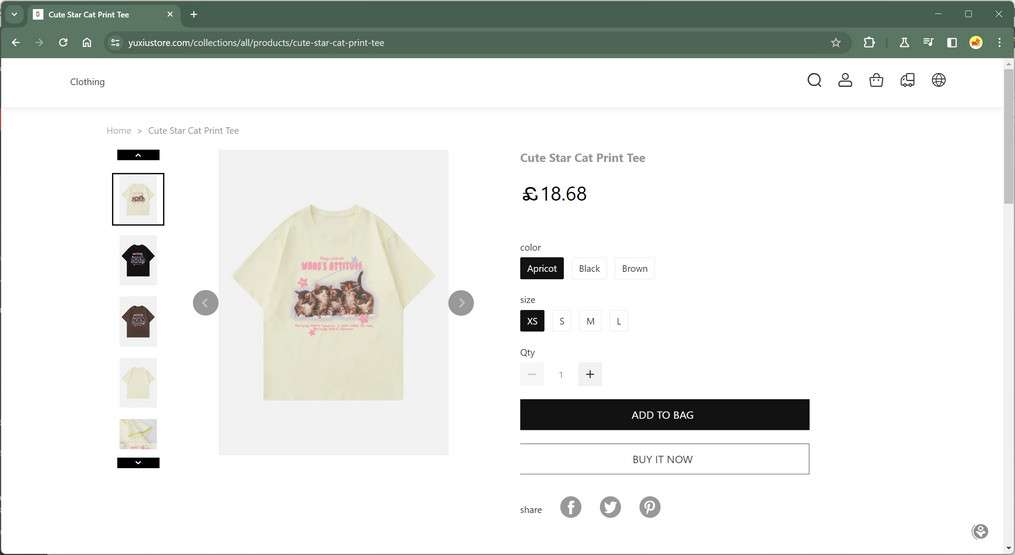Show next product image arrow
1015x555 pixels.
pos(461,302)
